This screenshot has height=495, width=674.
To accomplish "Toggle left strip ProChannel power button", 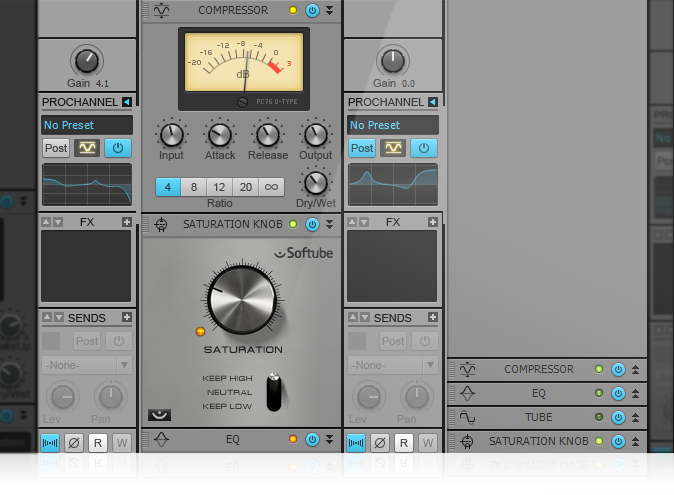I will (x=118, y=148).
